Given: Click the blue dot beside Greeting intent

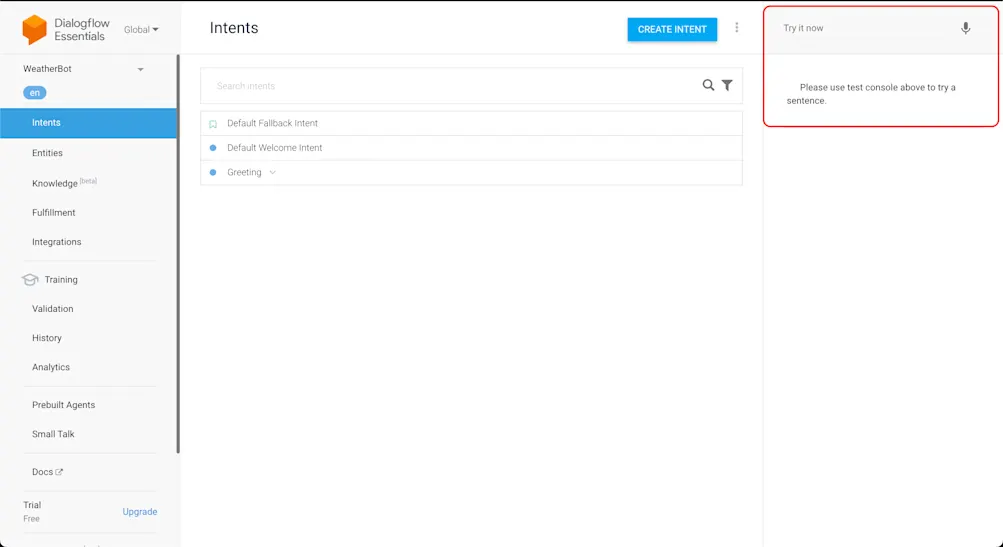Looking at the screenshot, I should (213, 172).
